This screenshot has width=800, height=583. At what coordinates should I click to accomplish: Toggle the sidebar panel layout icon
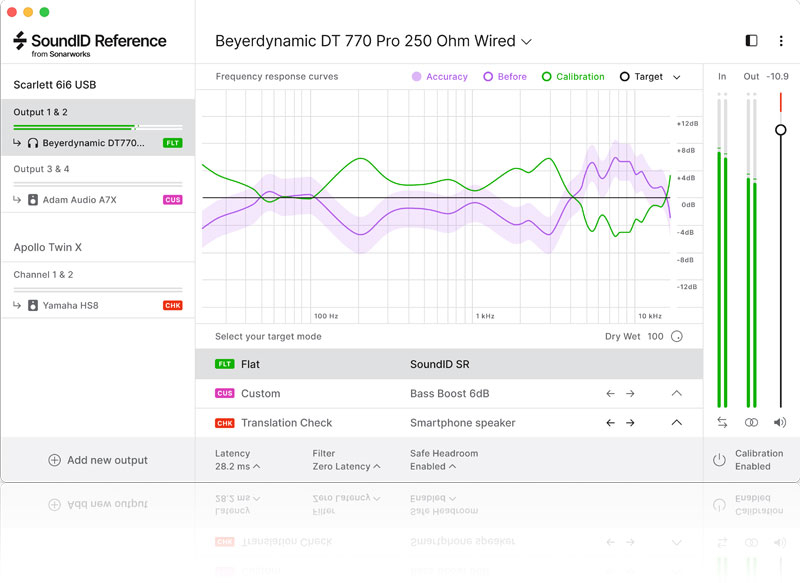752,41
